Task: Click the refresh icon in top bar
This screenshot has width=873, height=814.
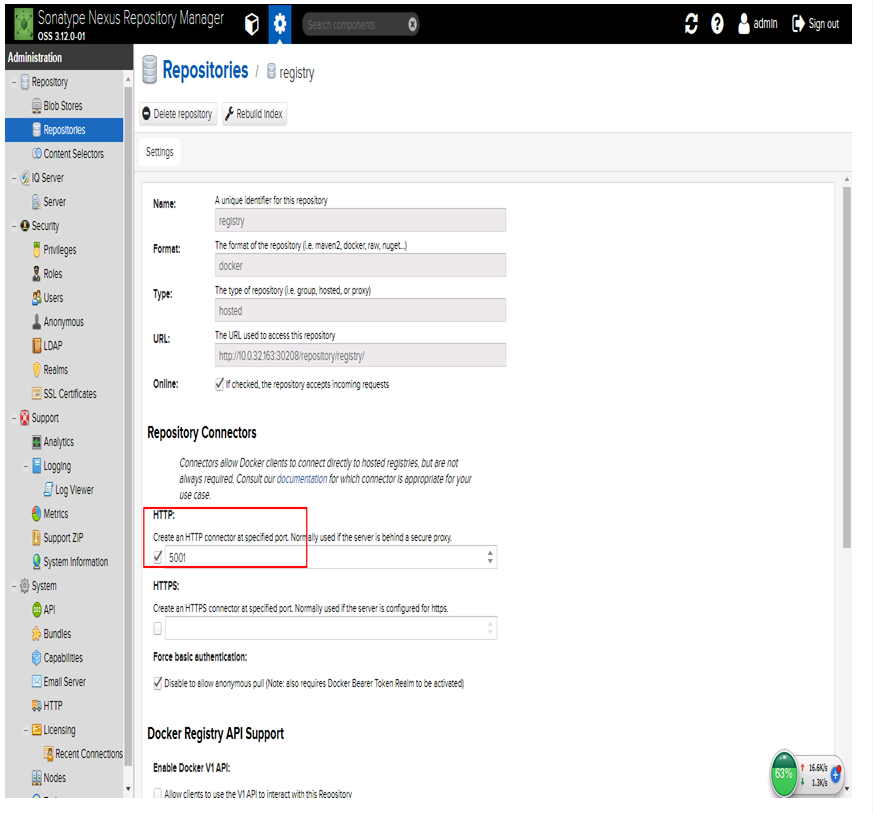Action: point(691,24)
